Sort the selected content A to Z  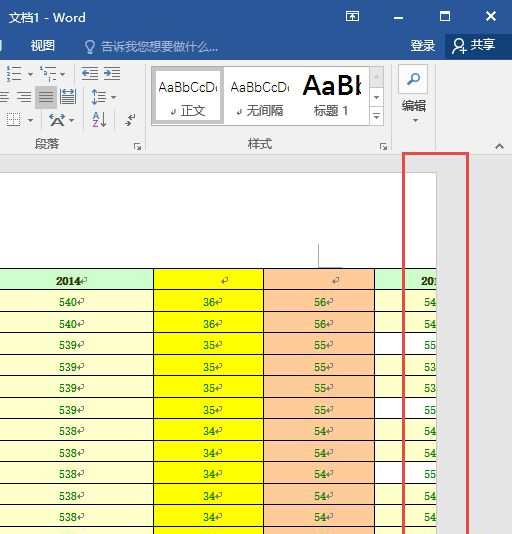[x=99, y=120]
